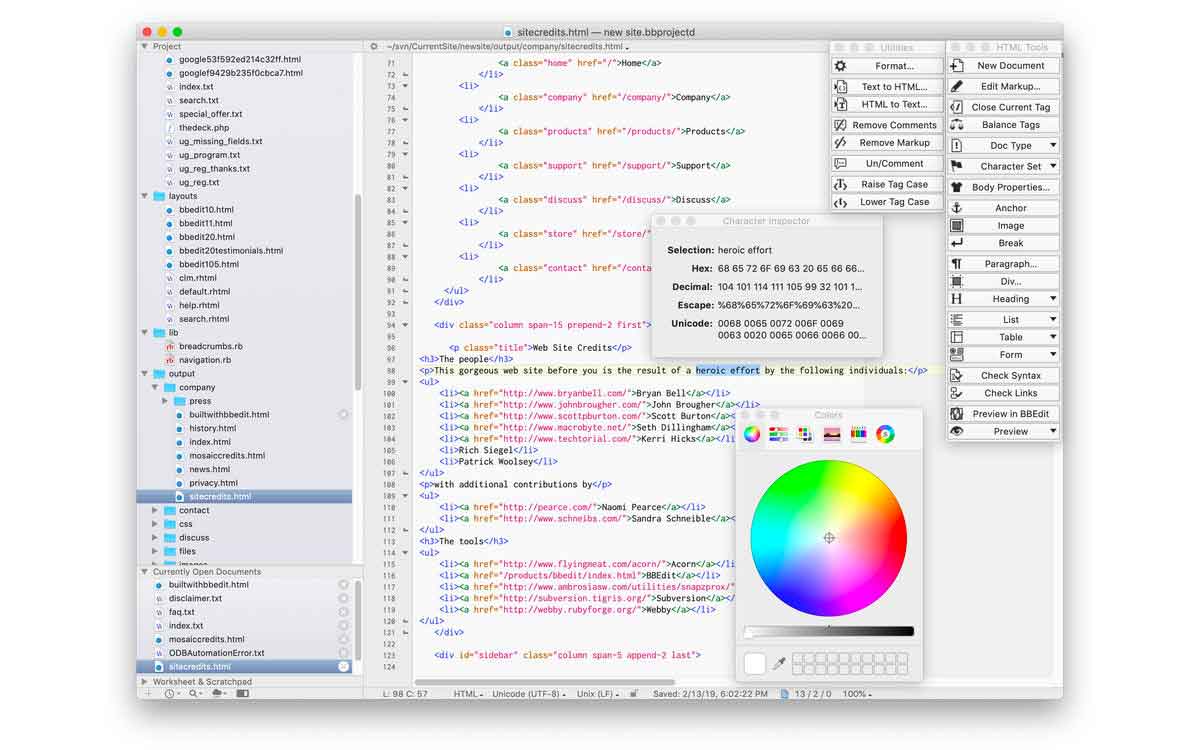Click the magnifier eyedropper in the Colors panel
The height and width of the screenshot is (750, 1200).
click(780, 663)
